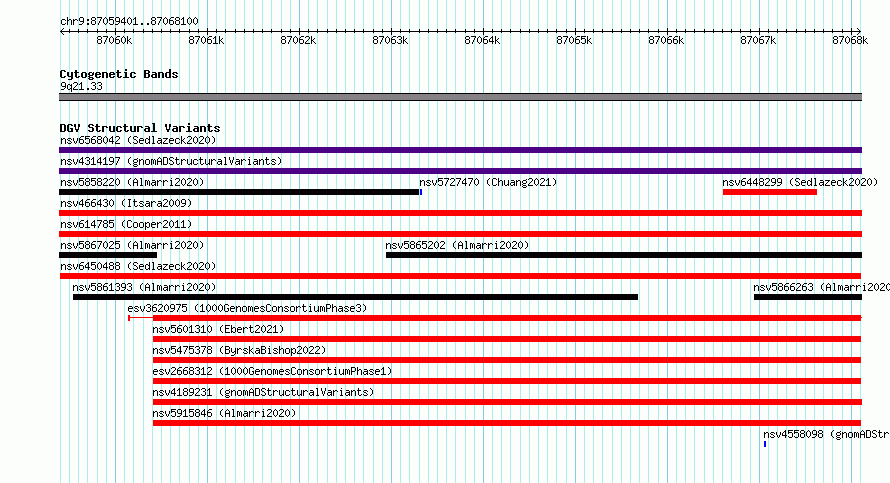
Task: Select the 9q21.33 band label
Action: tap(81, 86)
